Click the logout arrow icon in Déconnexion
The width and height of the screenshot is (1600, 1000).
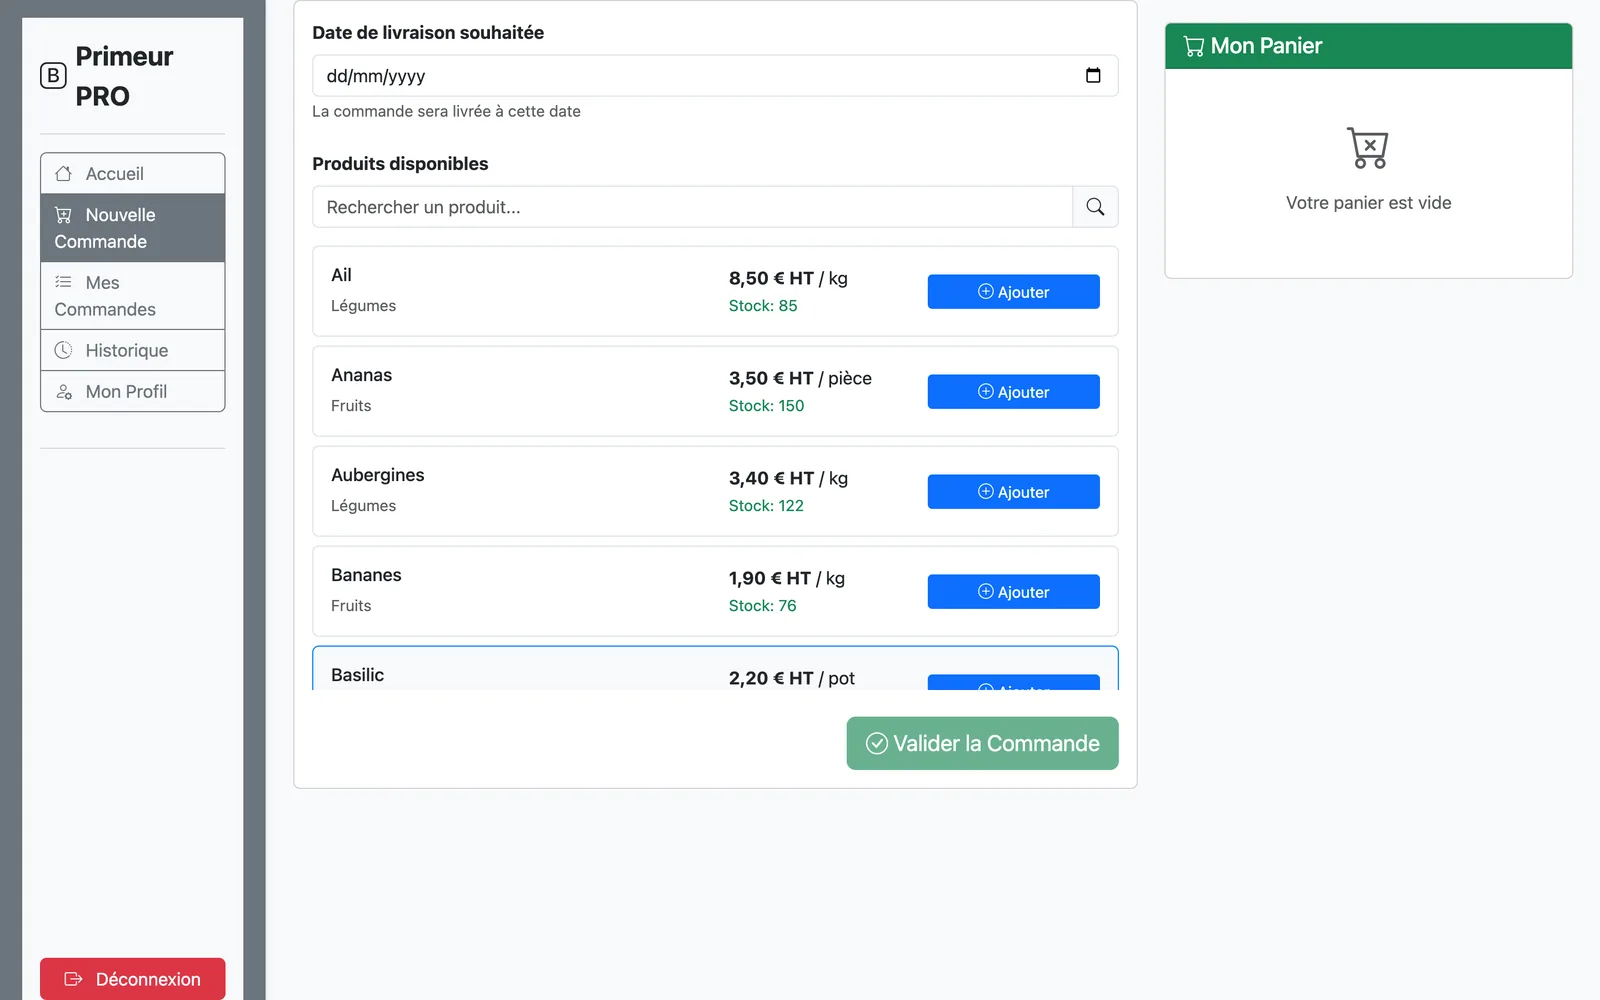[73, 979]
